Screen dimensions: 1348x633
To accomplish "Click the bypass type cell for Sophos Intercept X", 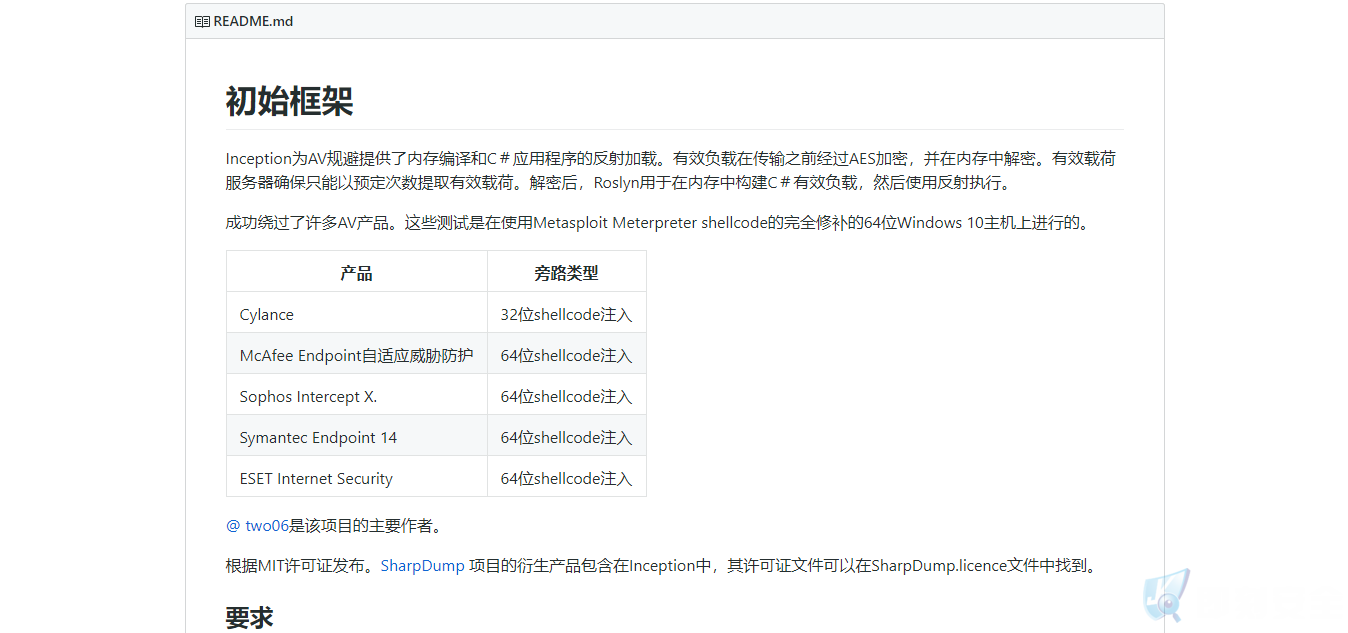I will click(567, 395).
